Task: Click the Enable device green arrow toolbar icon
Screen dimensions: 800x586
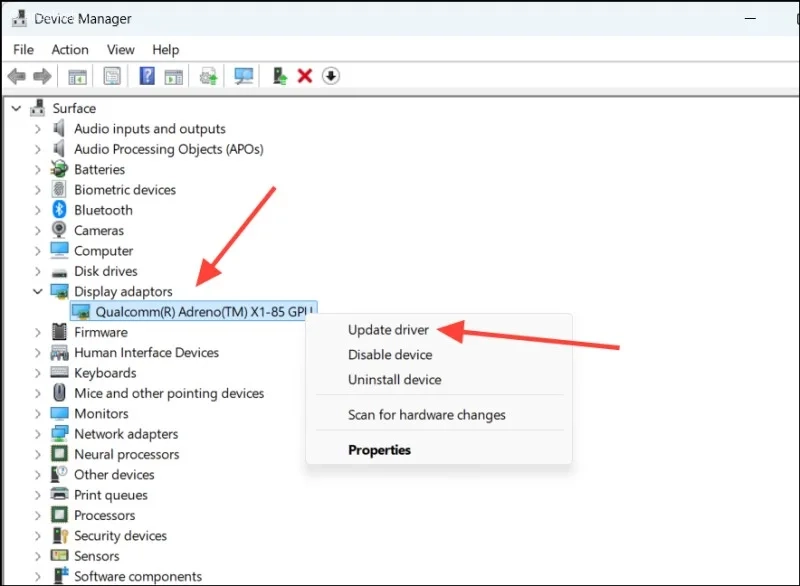Action: click(x=279, y=76)
